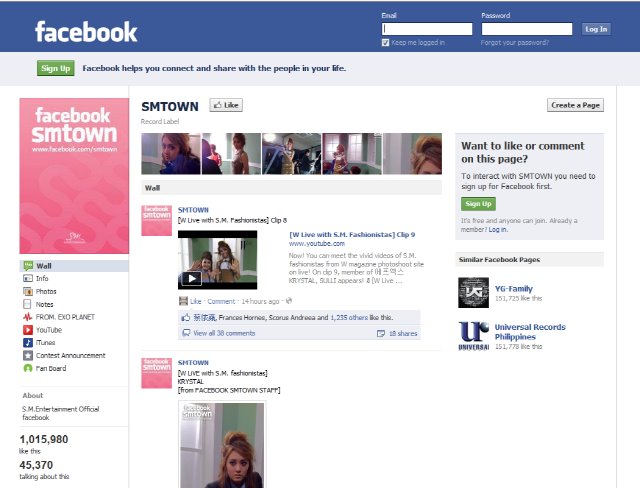Viewport: 640px width, 488px height.
Task: Click the Wall speech bubble icon
Action: (x=28, y=266)
